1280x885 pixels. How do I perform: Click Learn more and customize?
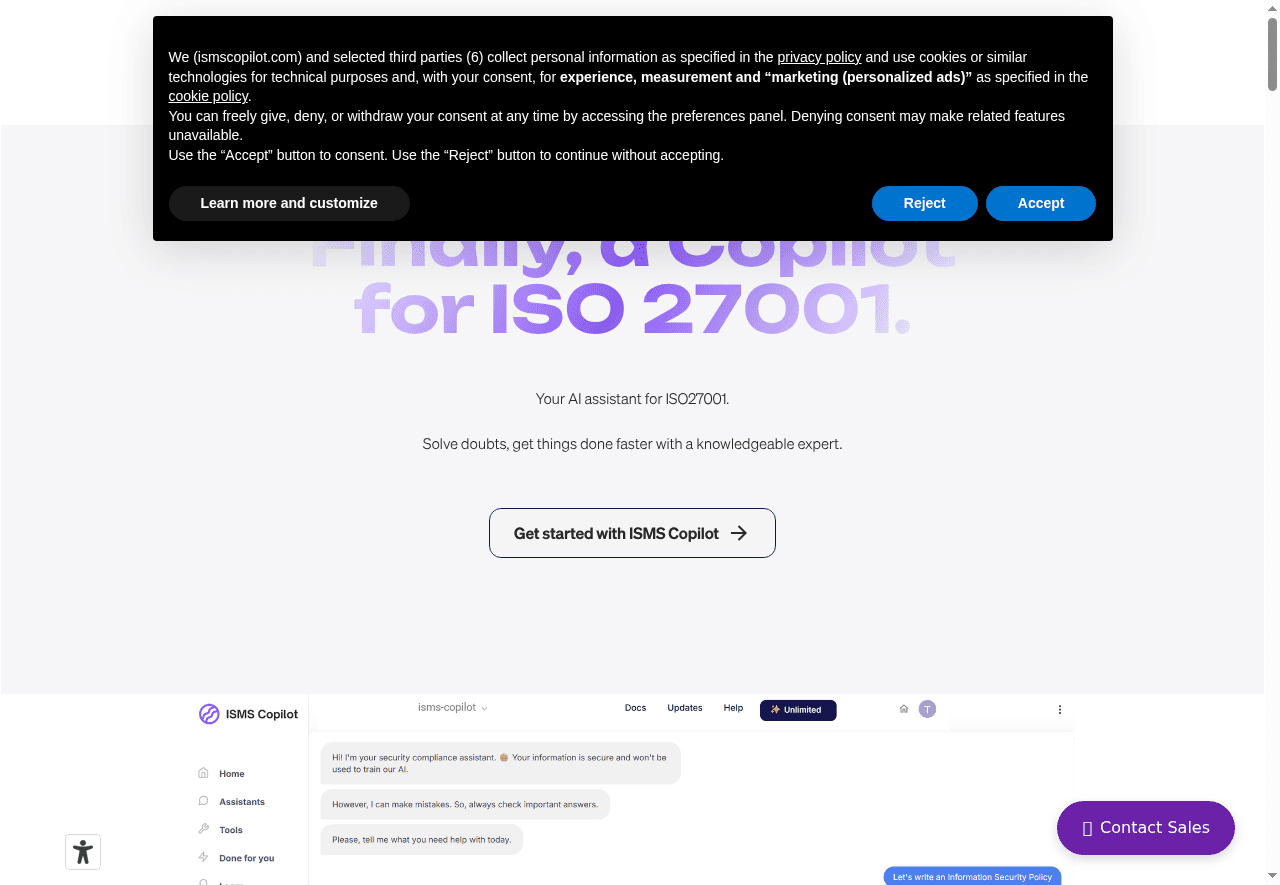289,203
